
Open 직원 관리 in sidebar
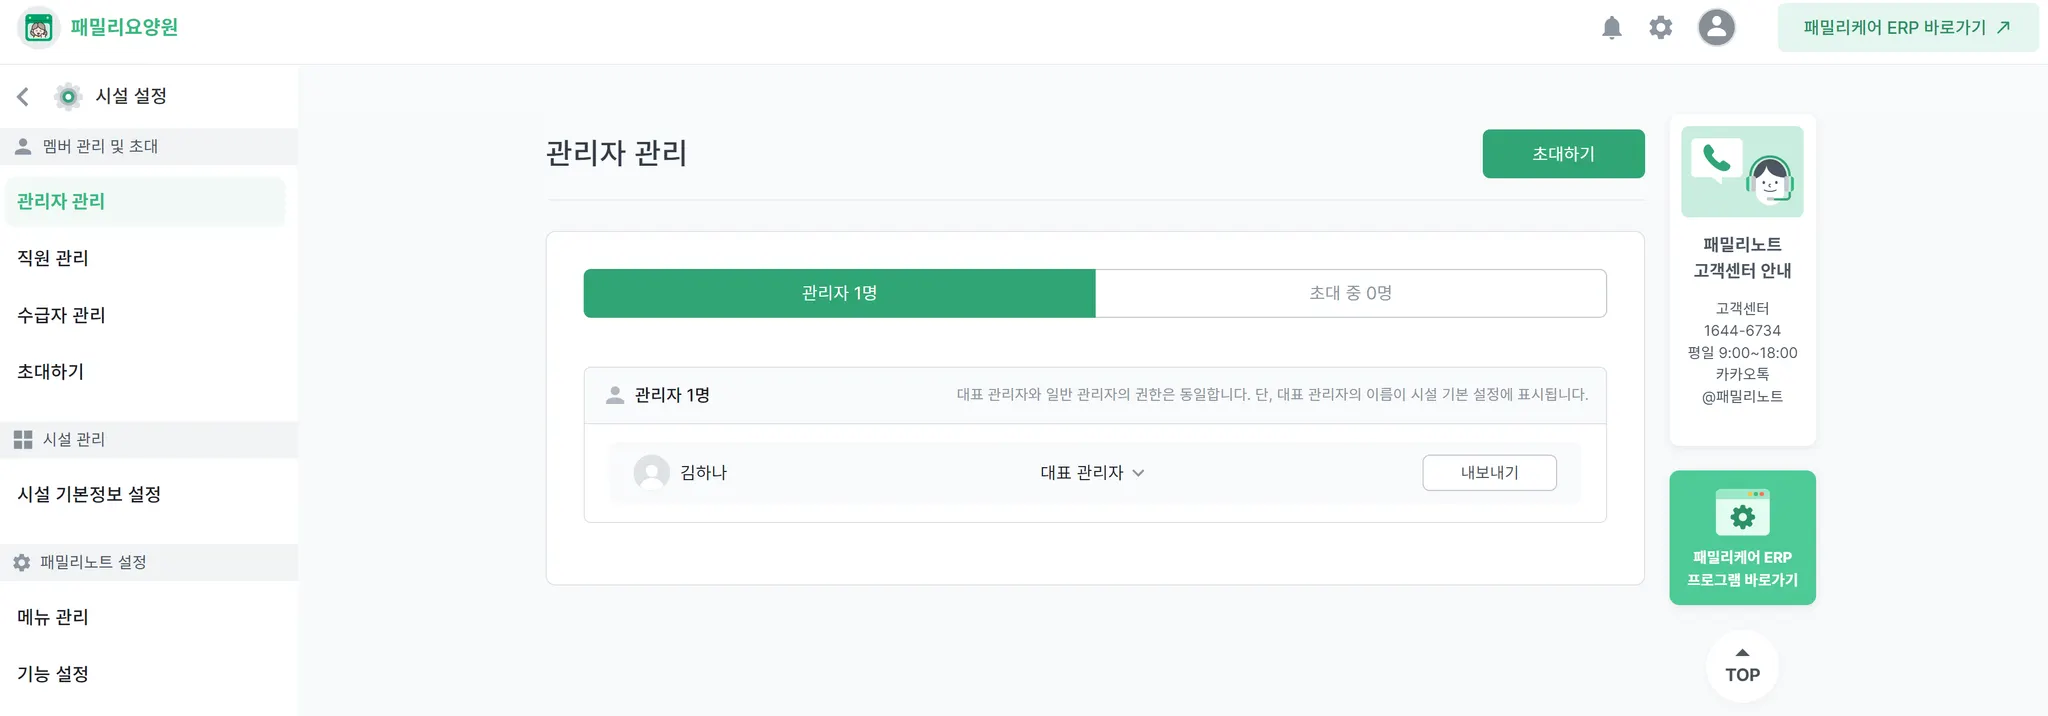53,258
